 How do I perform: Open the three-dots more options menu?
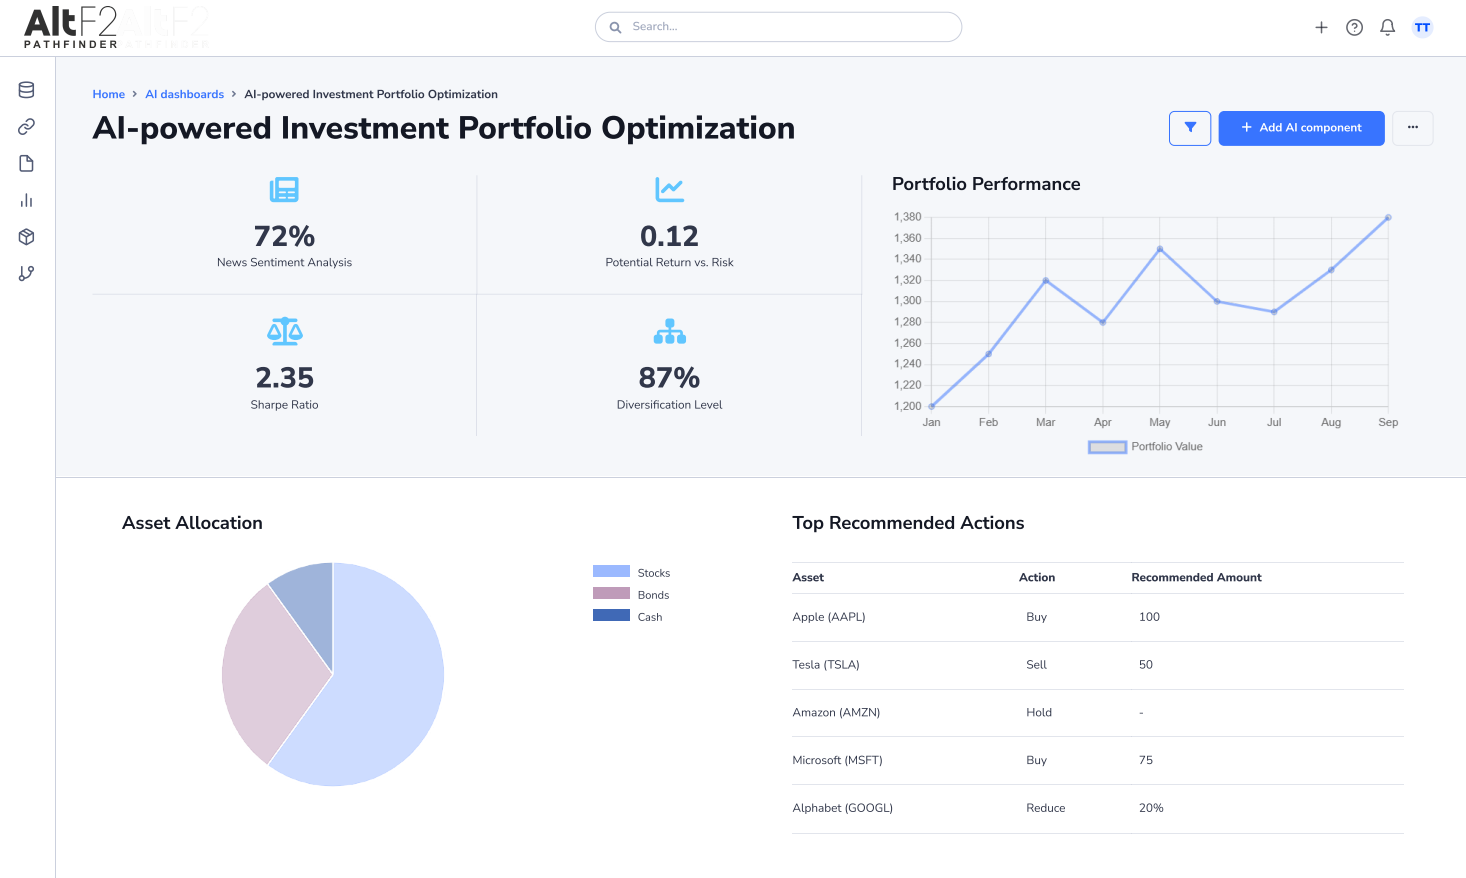pyautogui.click(x=1413, y=128)
